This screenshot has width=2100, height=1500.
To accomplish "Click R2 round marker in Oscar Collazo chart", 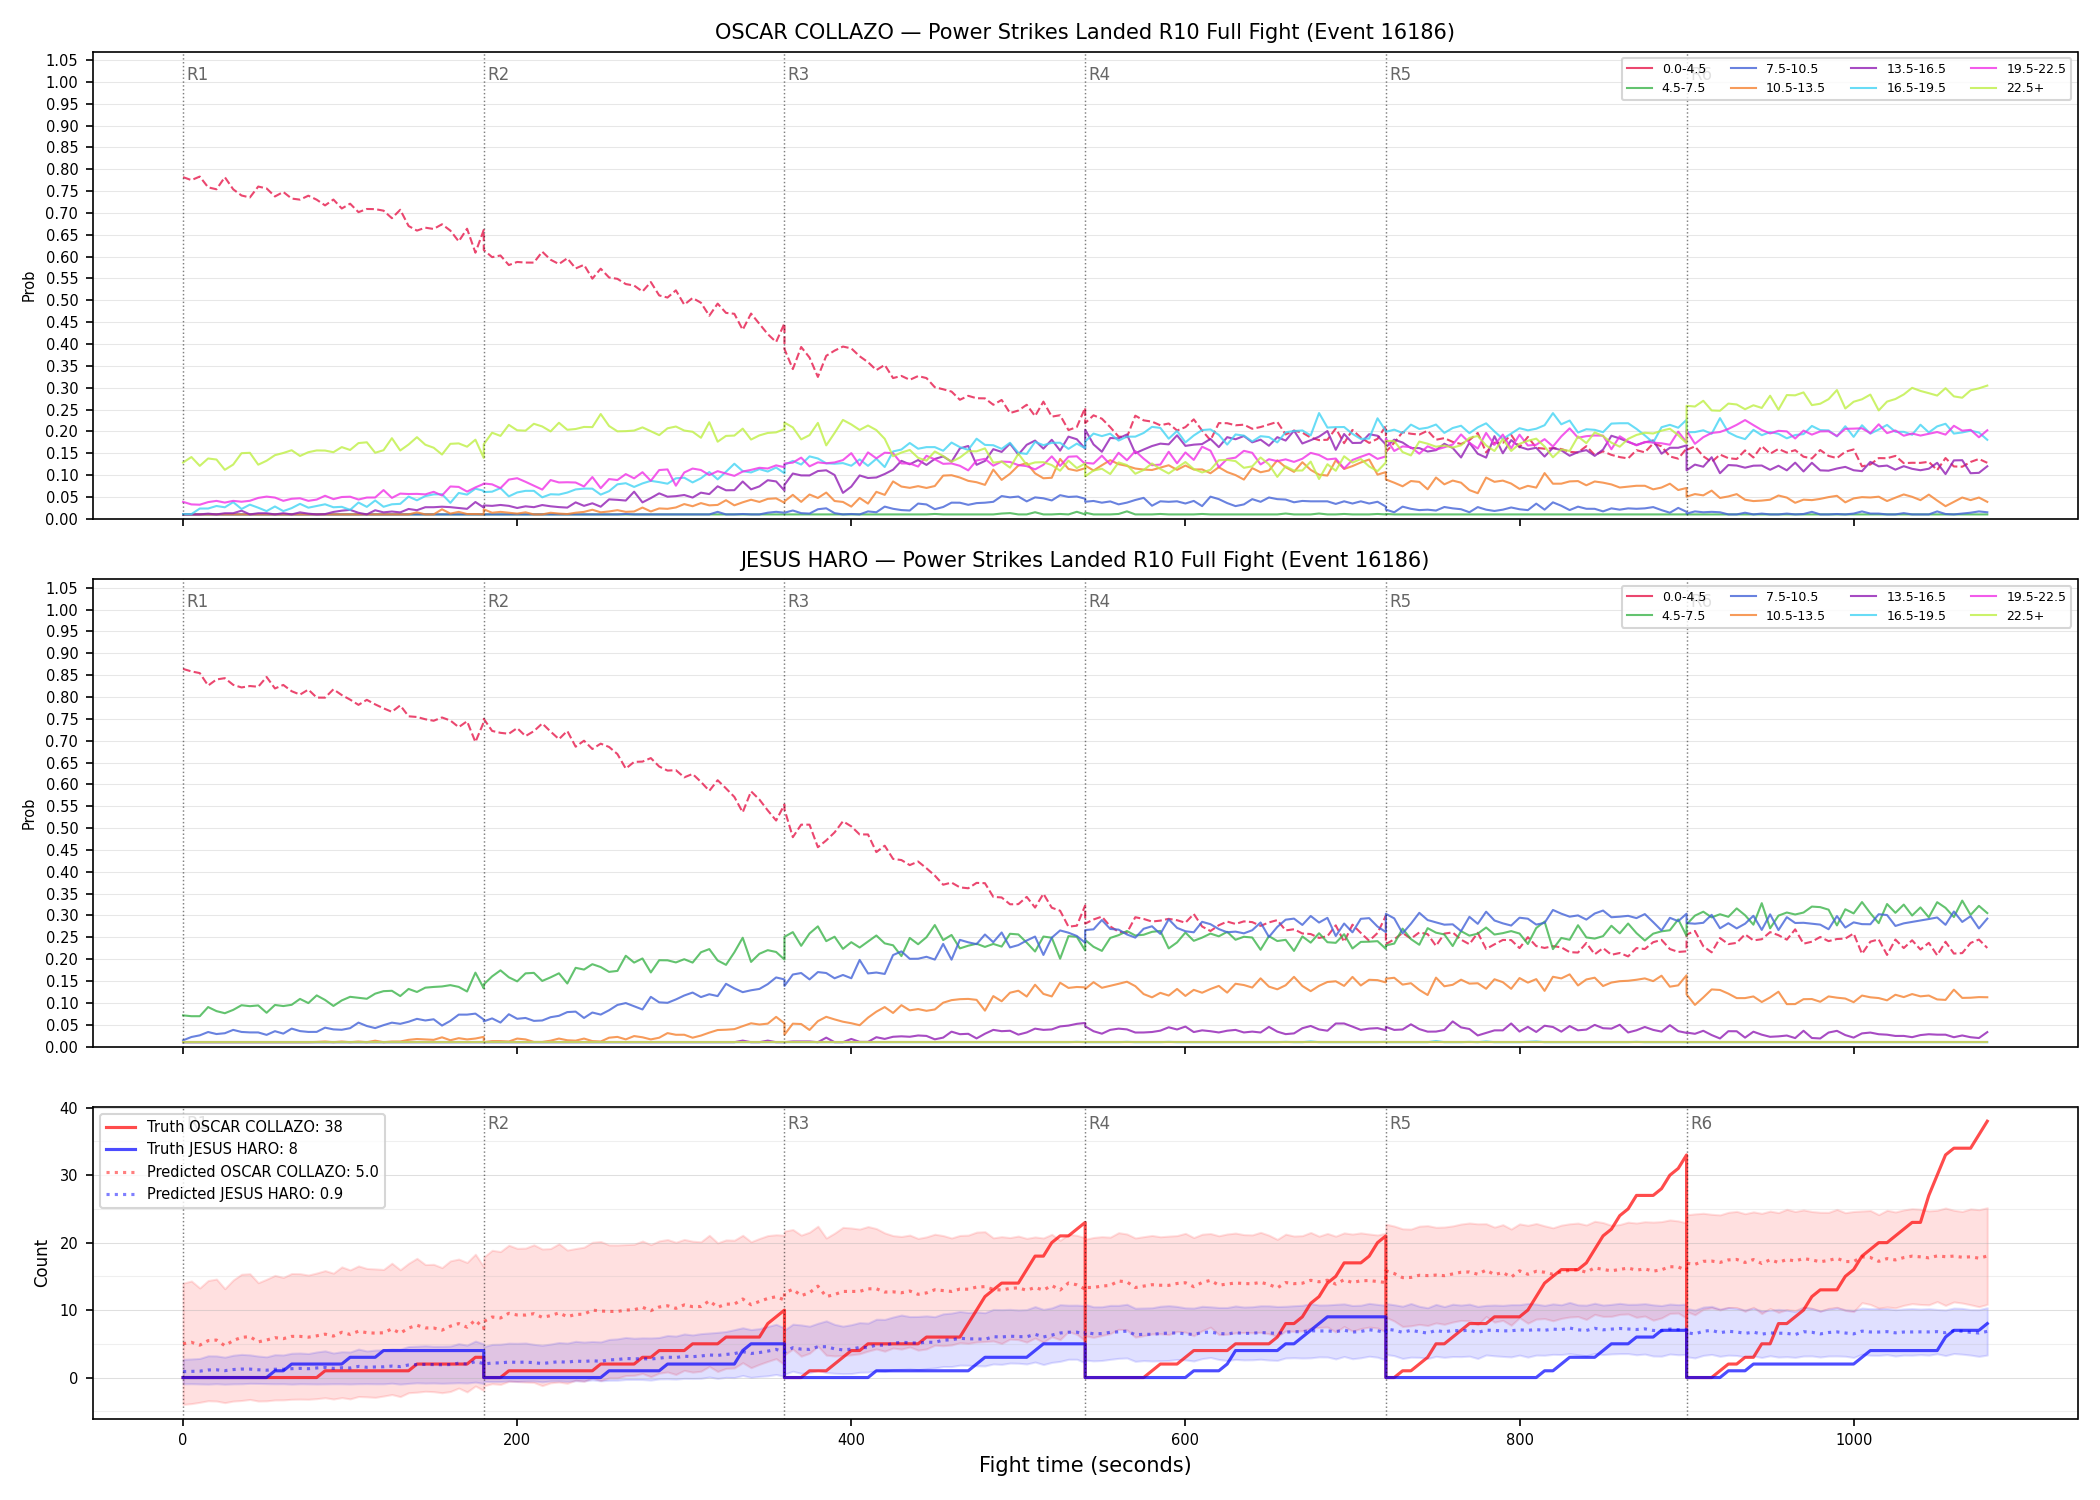I will (498, 74).
